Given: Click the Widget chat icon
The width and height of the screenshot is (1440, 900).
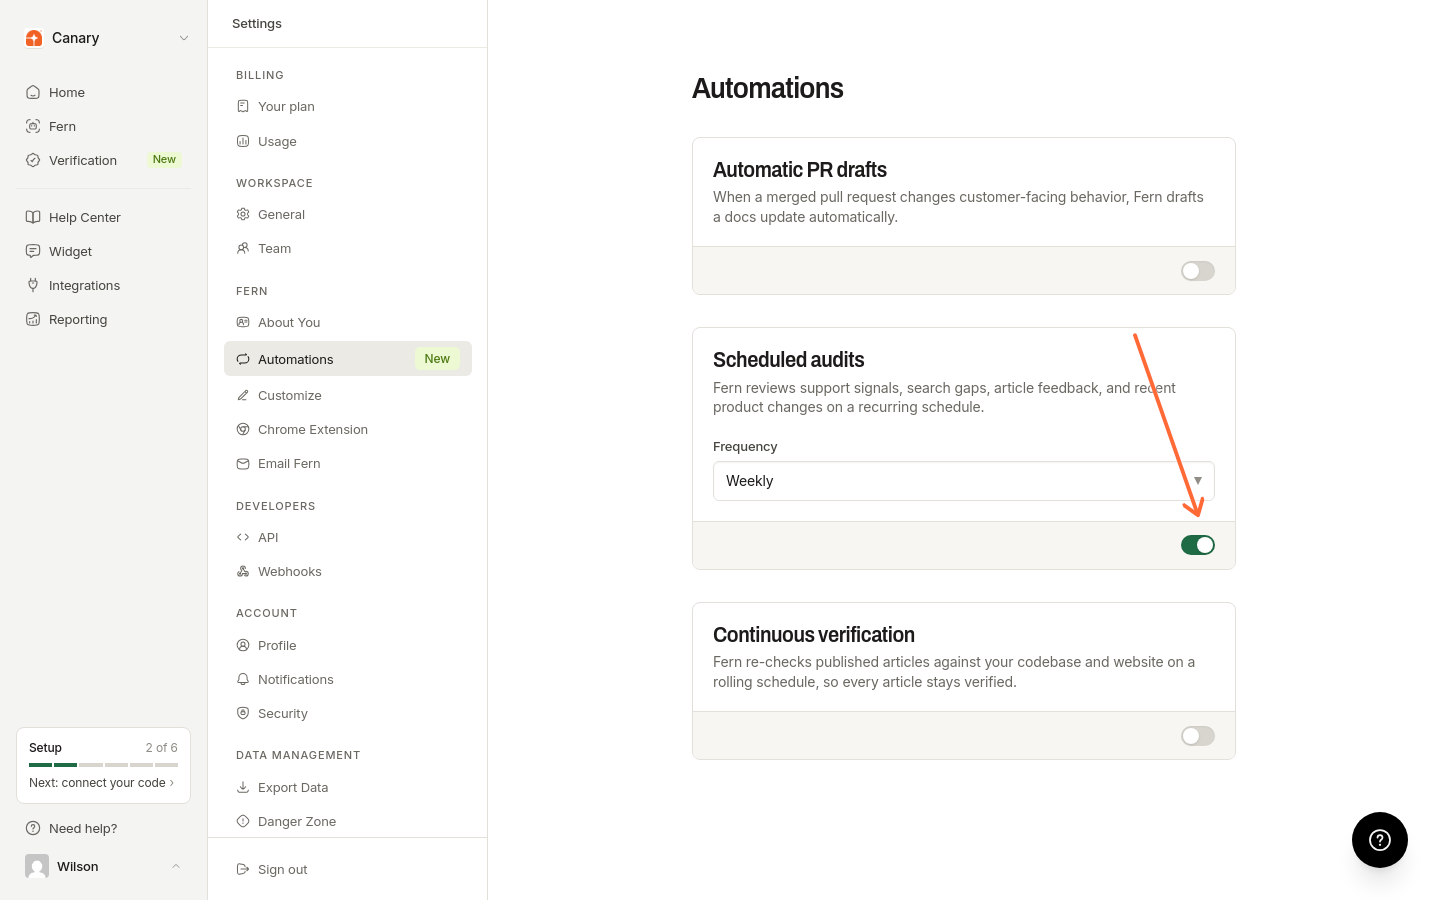Looking at the screenshot, I should point(33,251).
